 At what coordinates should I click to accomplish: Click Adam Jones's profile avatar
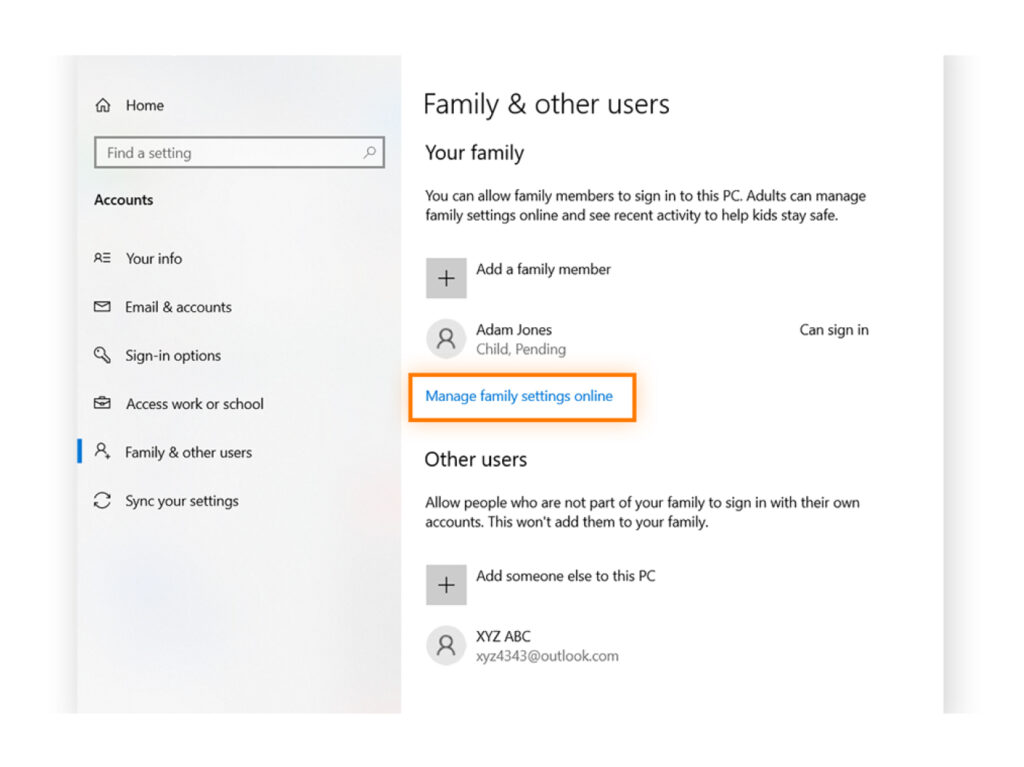(446, 338)
